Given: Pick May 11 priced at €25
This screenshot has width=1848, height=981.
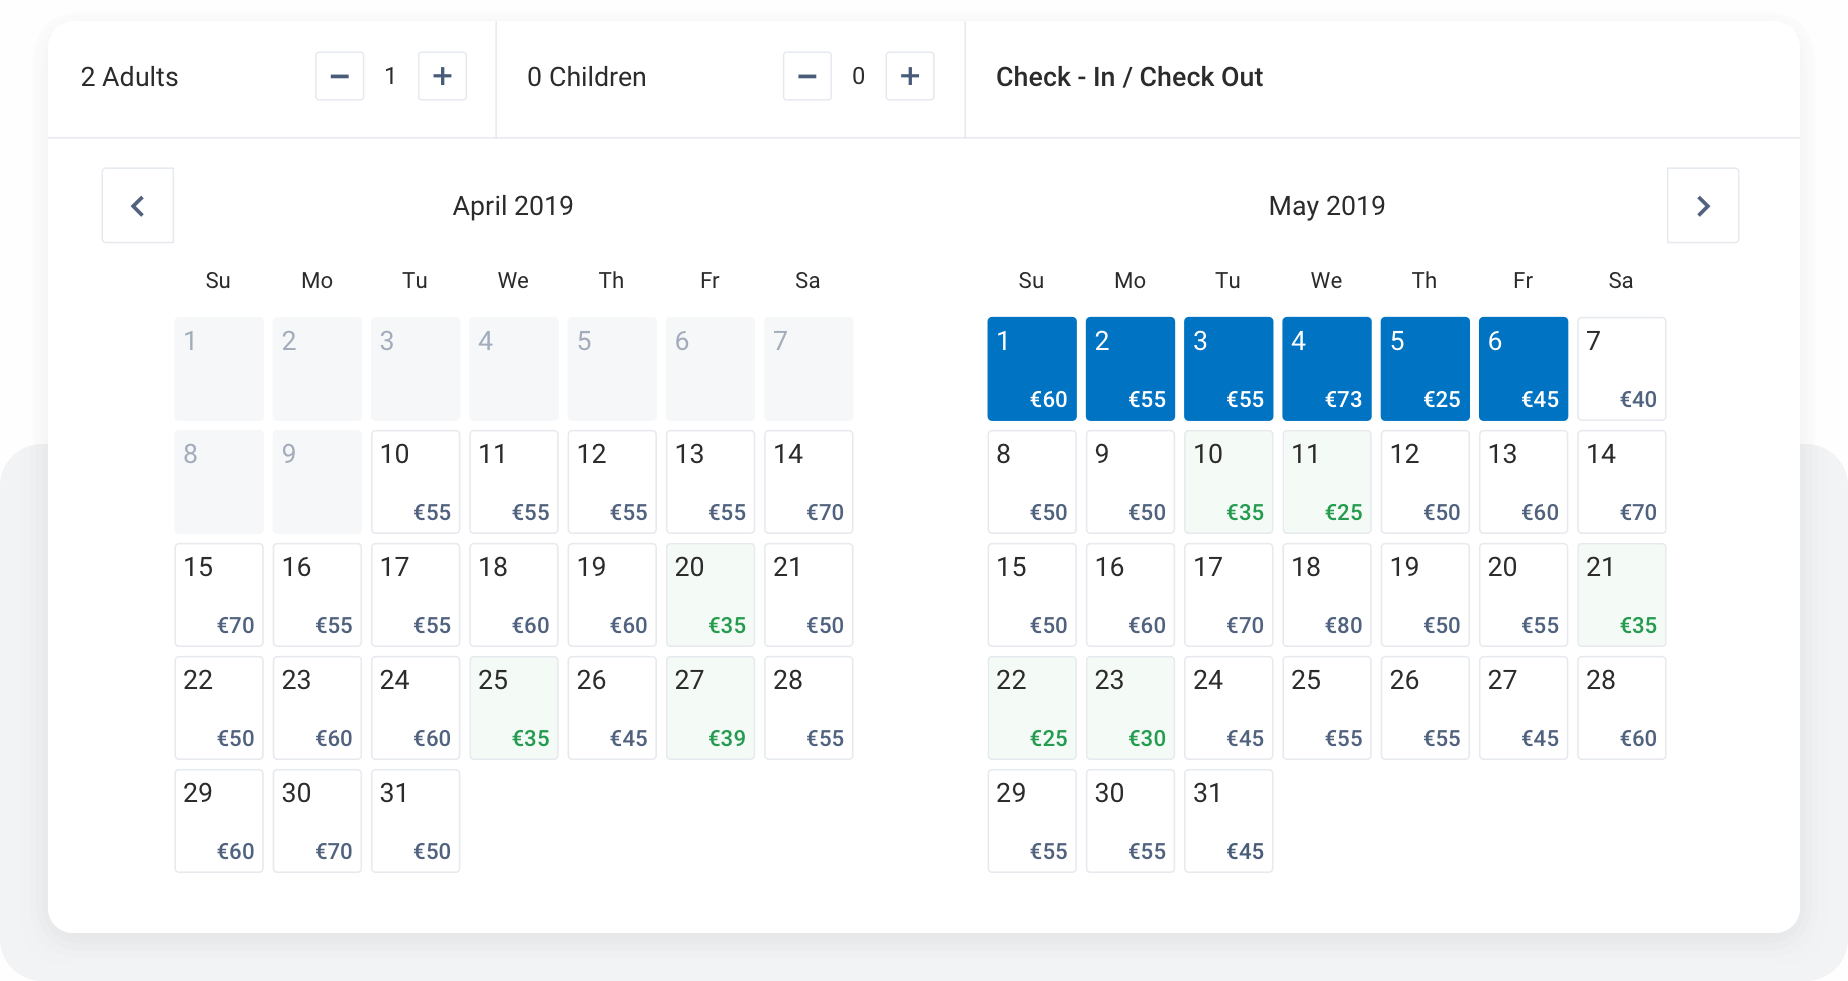Looking at the screenshot, I should point(1327,481).
